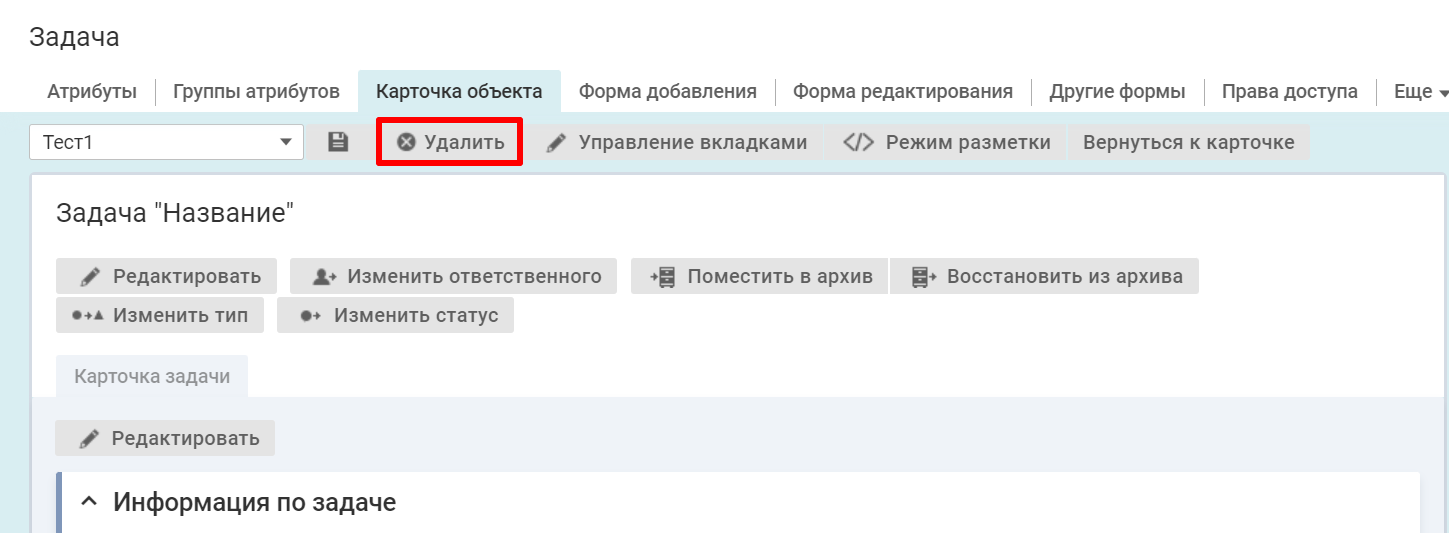Screen dimensions: 1449x533
Task: Click the Изменить статус button
Action: 396,315
